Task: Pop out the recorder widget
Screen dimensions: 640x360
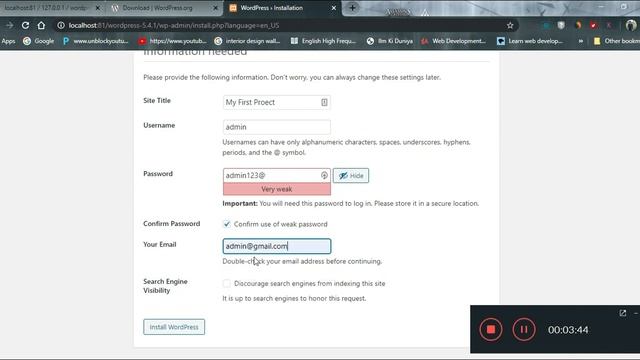Action: pos(622,313)
